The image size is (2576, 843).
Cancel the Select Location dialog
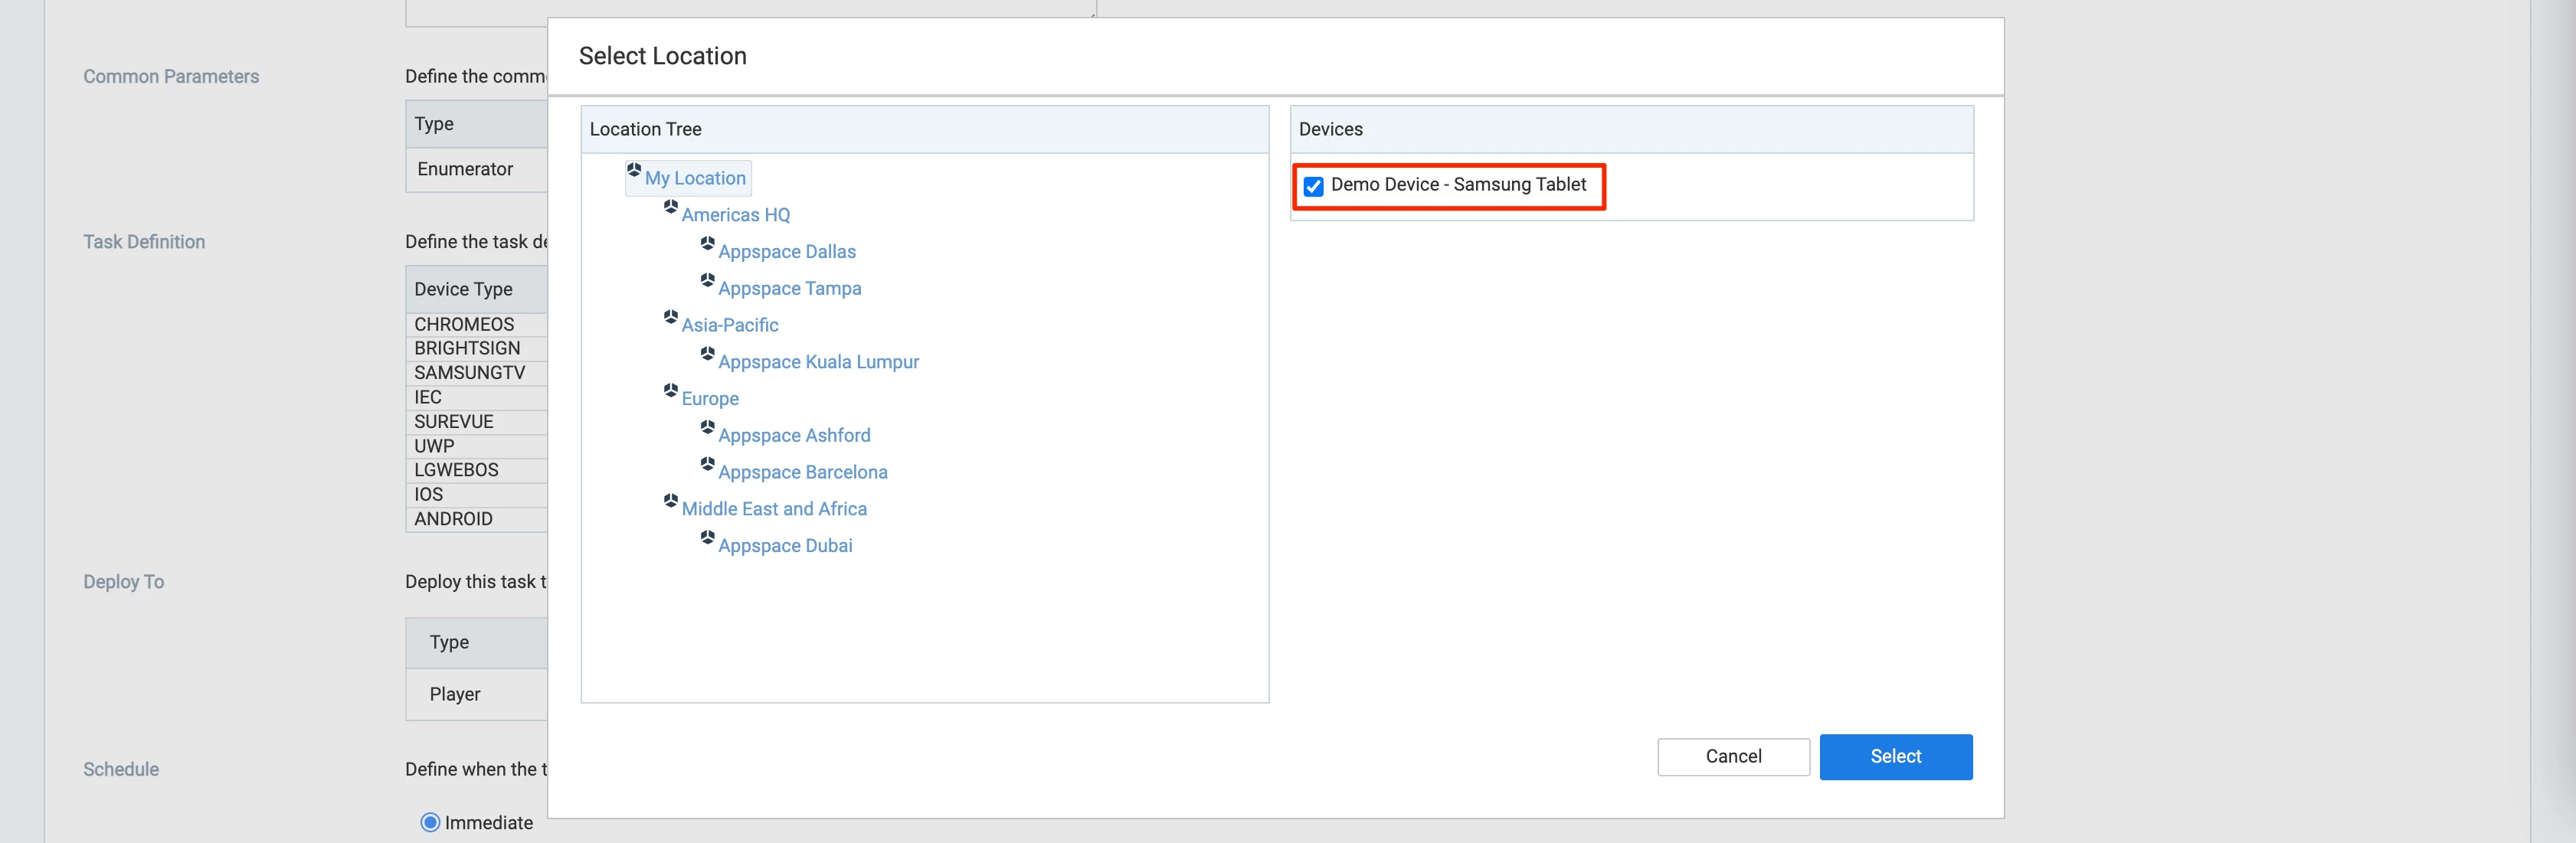(1732, 757)
